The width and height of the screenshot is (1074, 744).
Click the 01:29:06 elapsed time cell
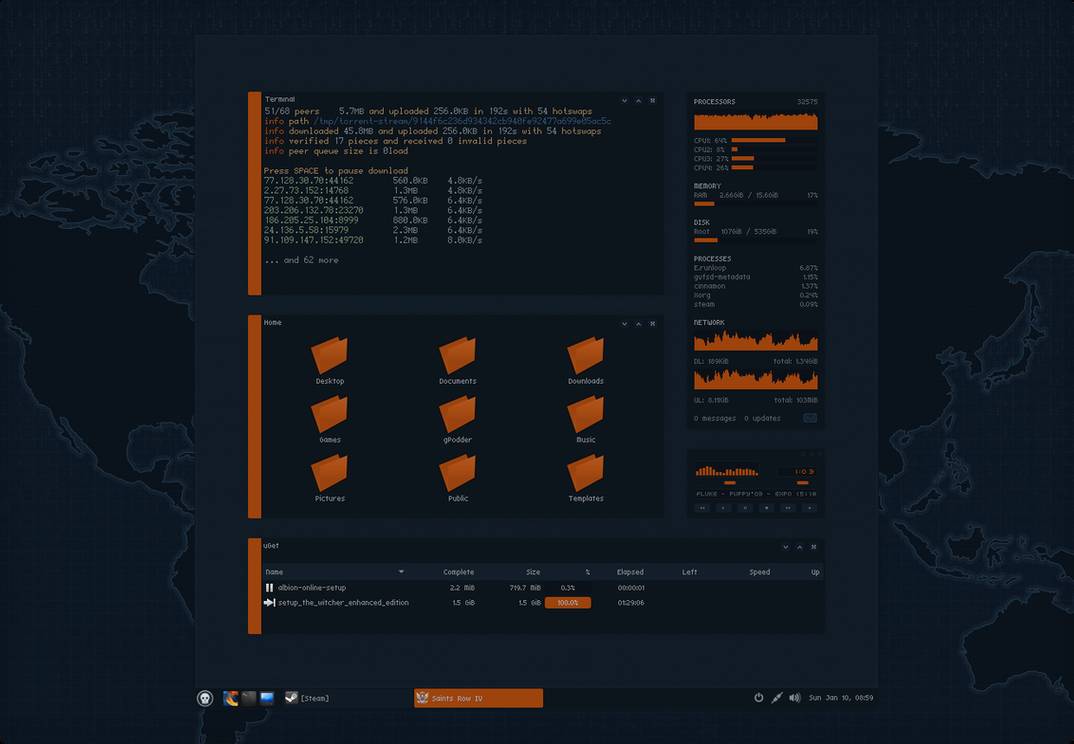630,603
